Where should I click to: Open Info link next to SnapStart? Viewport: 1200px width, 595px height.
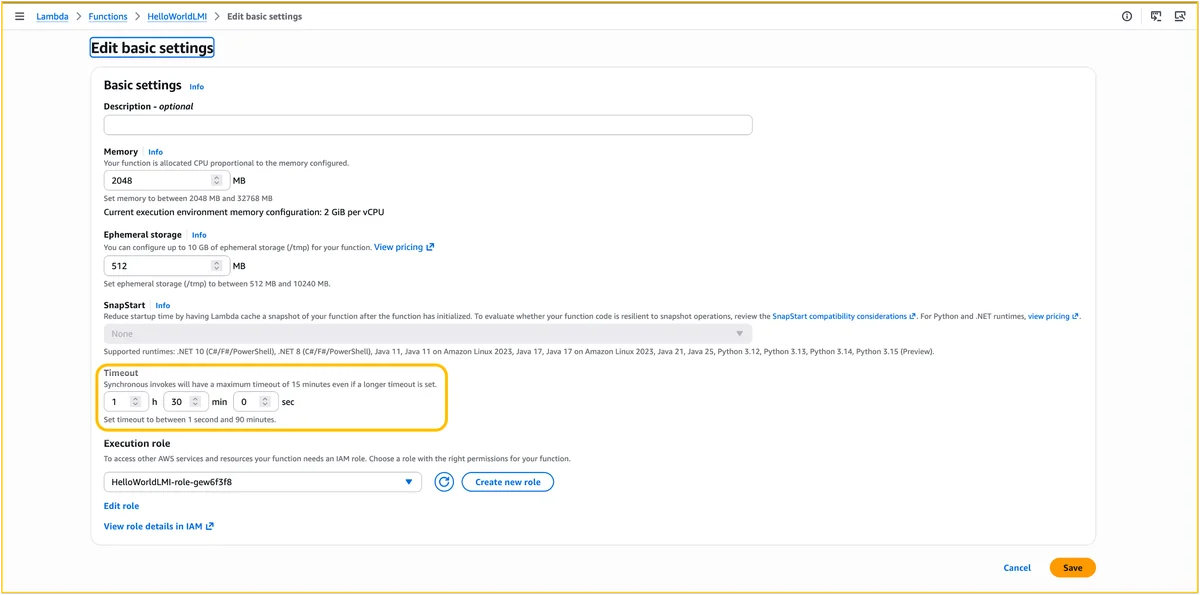pyautogui.click(x=163, y=305)
